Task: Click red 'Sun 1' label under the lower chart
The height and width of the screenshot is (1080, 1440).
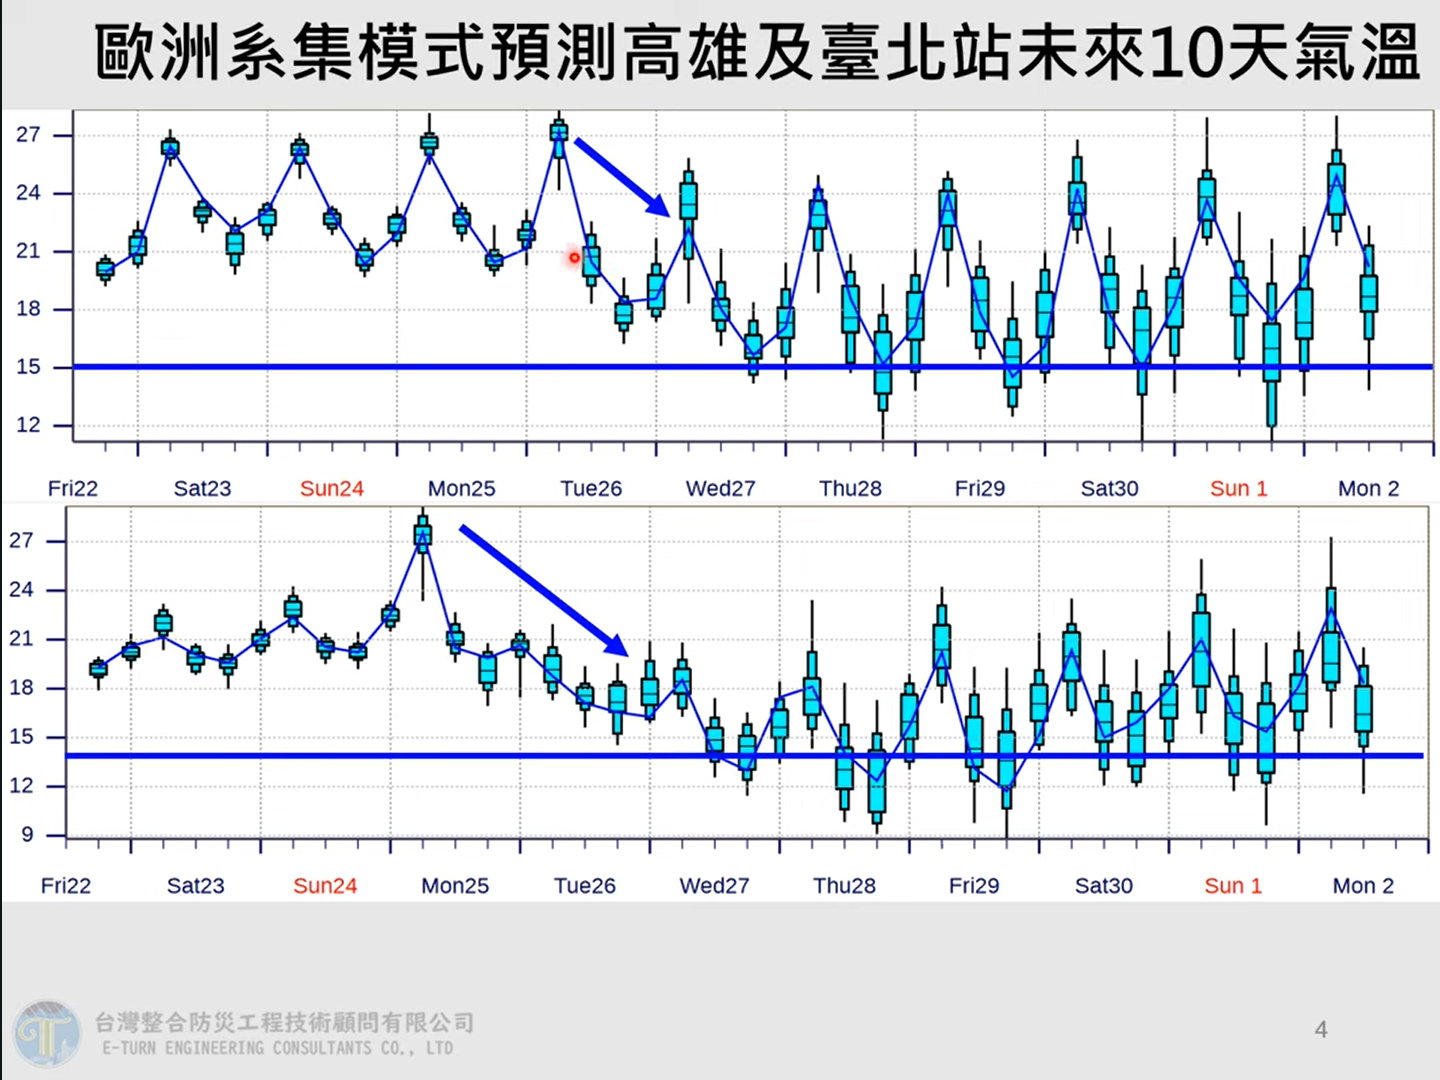Action: pyautogui.click(x=1233, y=885)
